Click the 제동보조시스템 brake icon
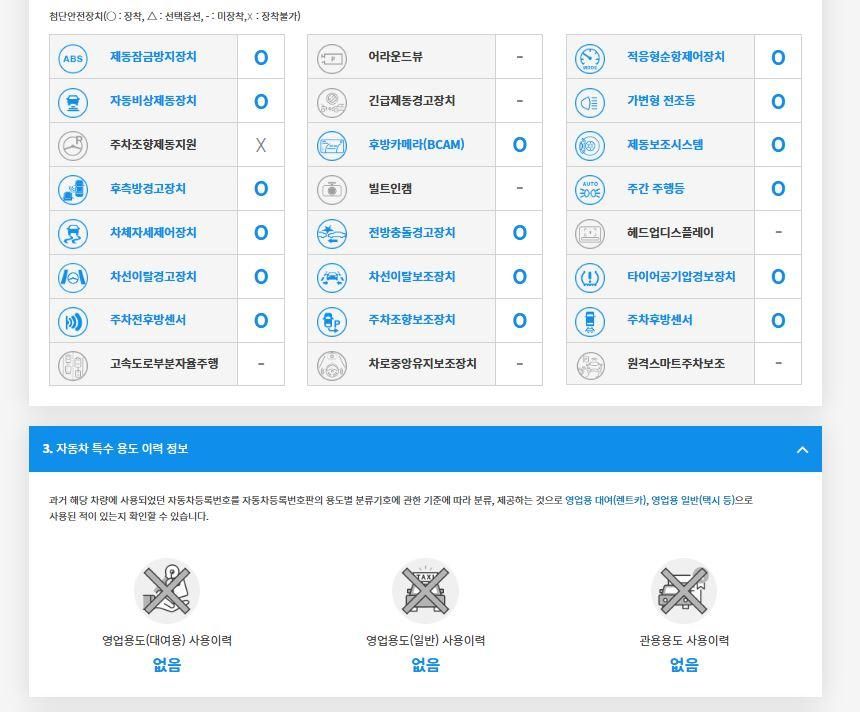 click(x=590, y=146)
